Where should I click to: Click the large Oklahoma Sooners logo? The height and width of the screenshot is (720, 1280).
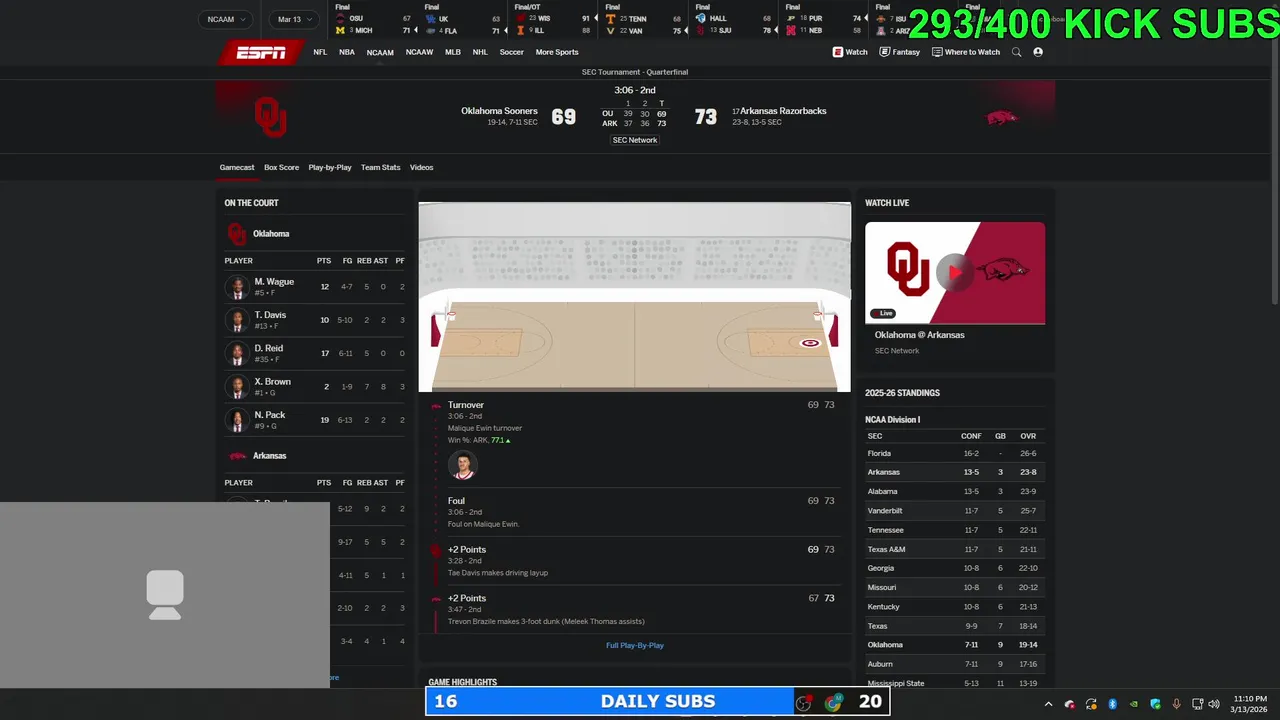pos(270,117)
